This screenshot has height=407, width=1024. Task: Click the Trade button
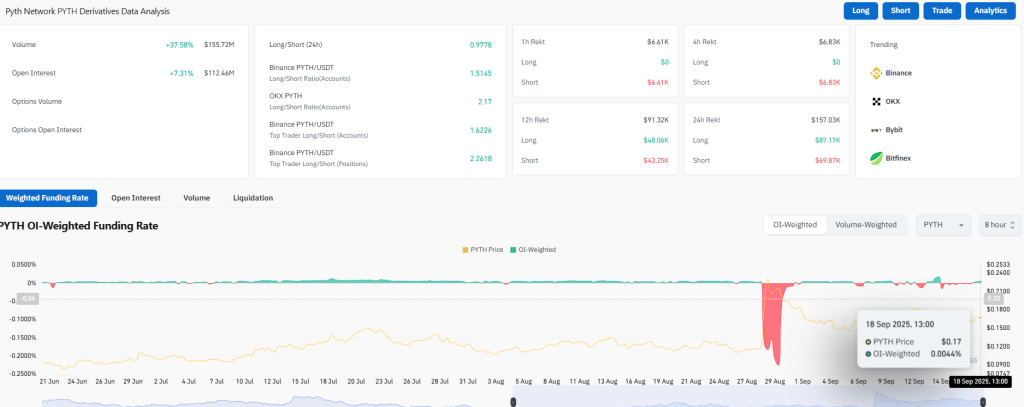941,11
